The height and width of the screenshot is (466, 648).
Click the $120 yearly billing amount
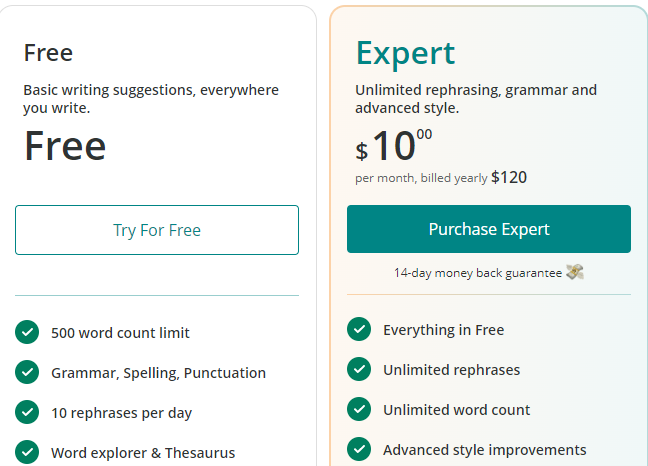point(509,178)
